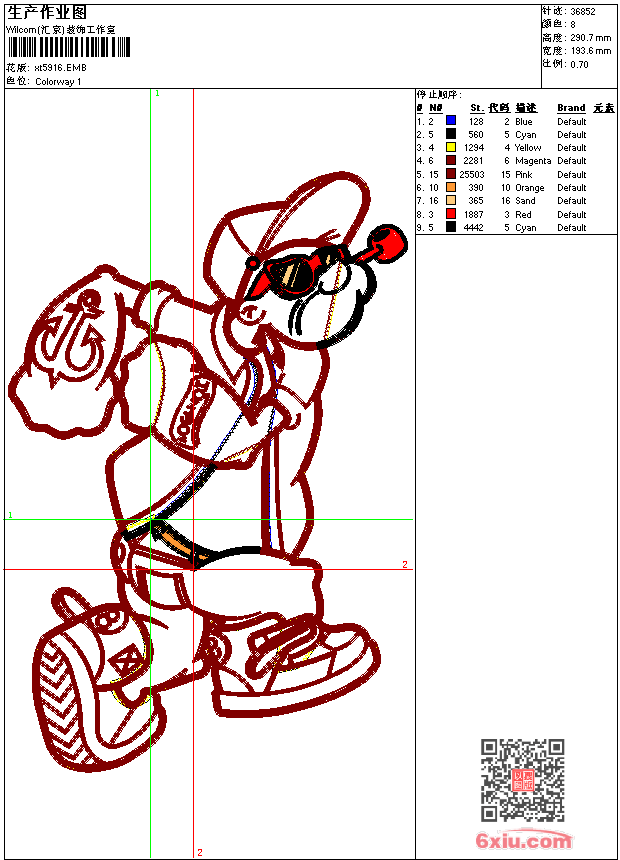
Task: Click the QR code at the bottom right
Action: 523,780
